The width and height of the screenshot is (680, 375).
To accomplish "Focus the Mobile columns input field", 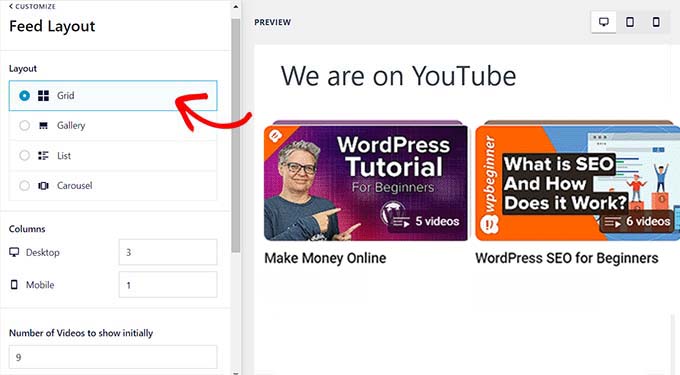I will 168,285.
